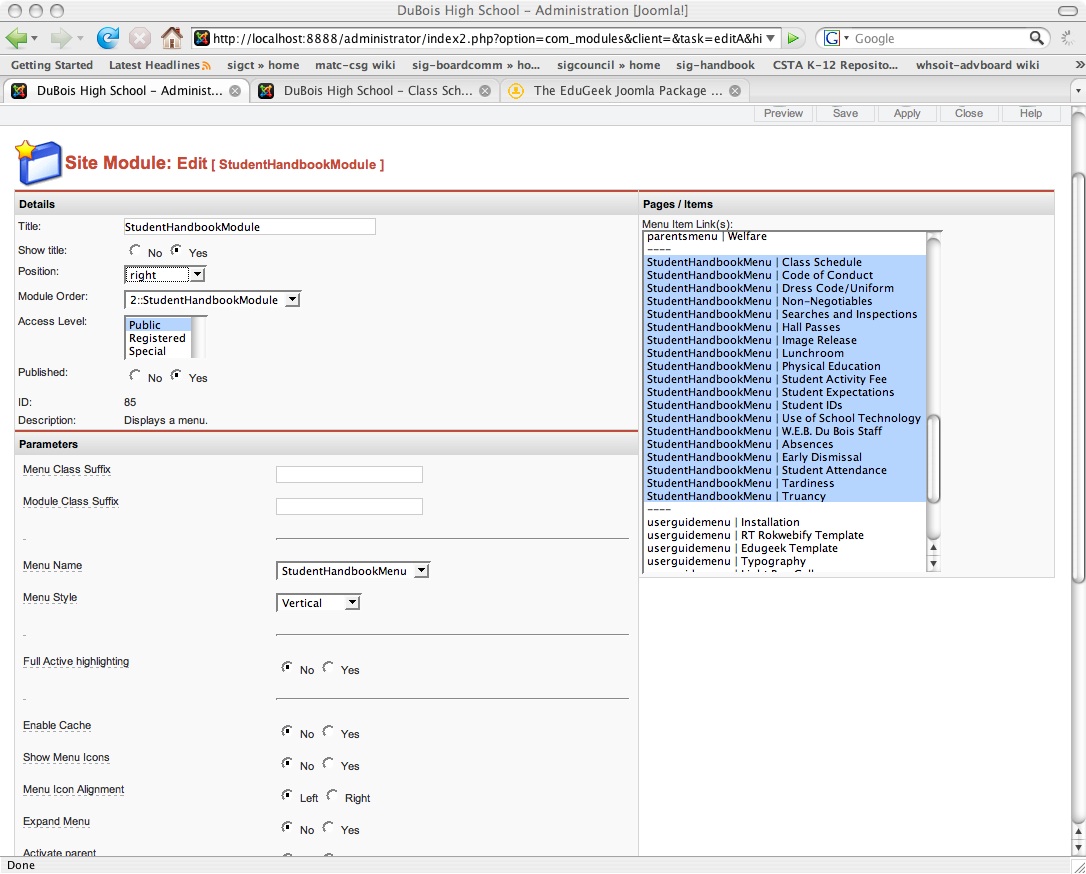Set Full Active highlighting to Yes

coord(328,667)
